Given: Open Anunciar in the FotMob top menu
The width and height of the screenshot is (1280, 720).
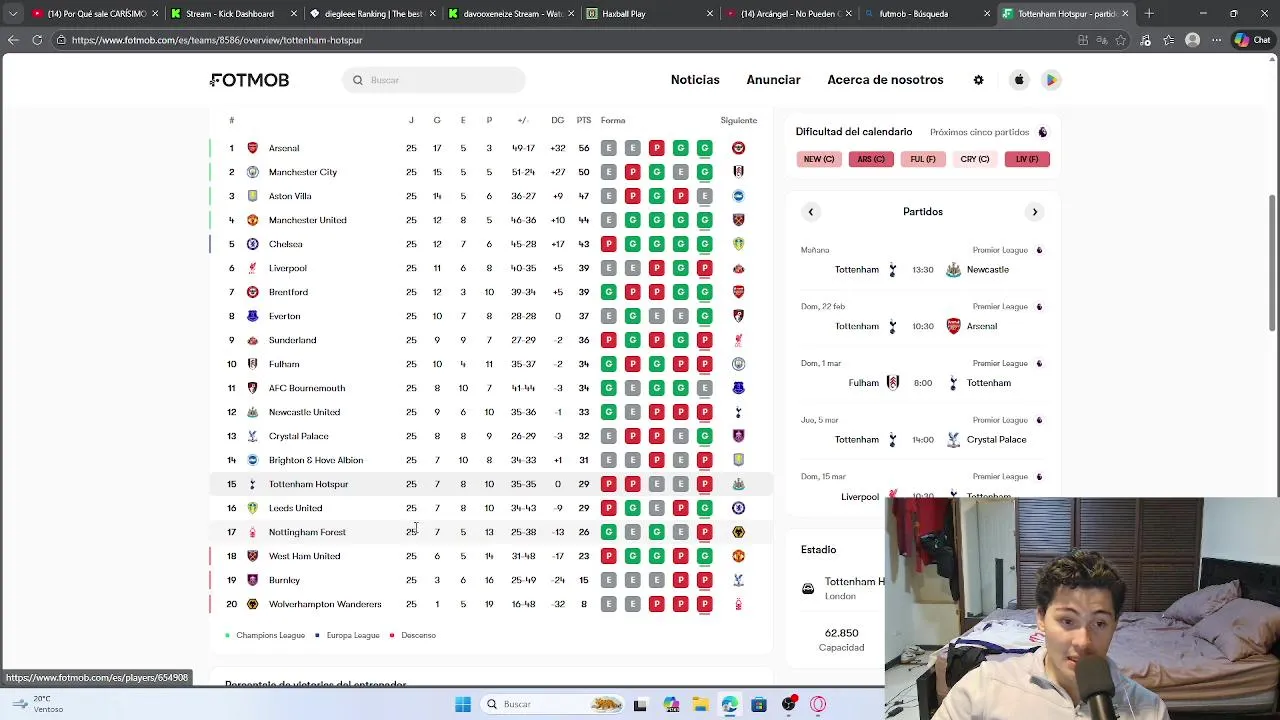Looking at the screenshot, I should pyautogui.click(x=773, y=80).
